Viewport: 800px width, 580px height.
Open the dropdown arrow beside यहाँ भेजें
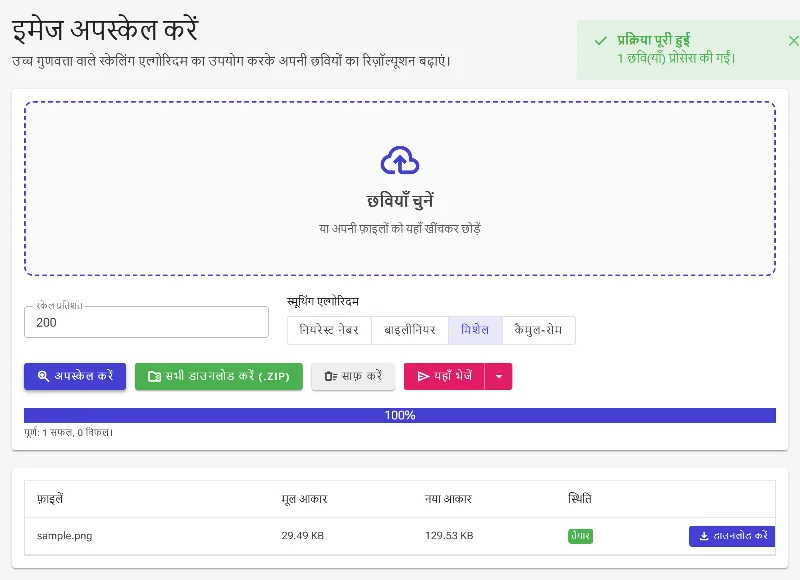pos(498,376)
